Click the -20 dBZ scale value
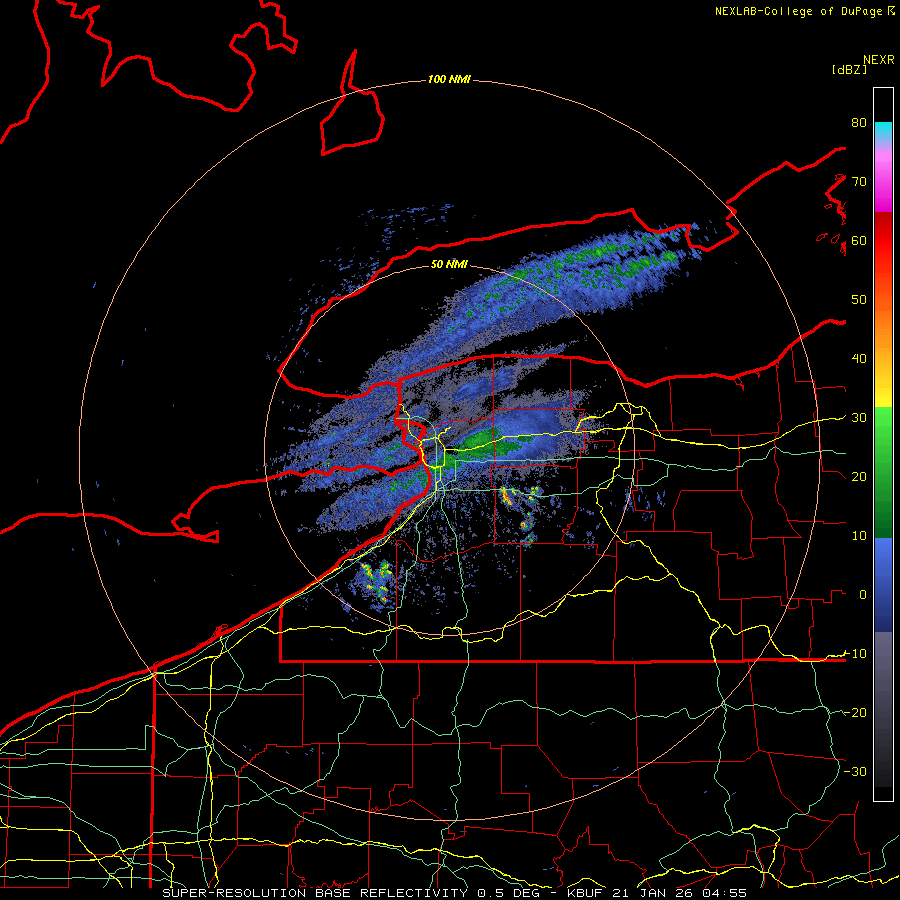900x900 pixels. pos(855,712)
